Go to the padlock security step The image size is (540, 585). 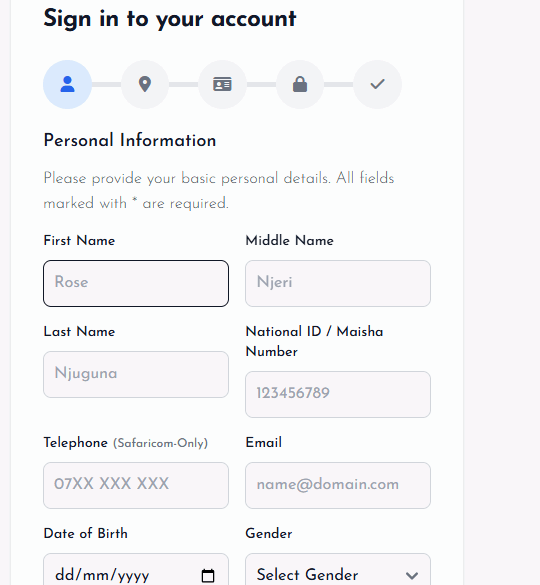(x=300, y=84)
